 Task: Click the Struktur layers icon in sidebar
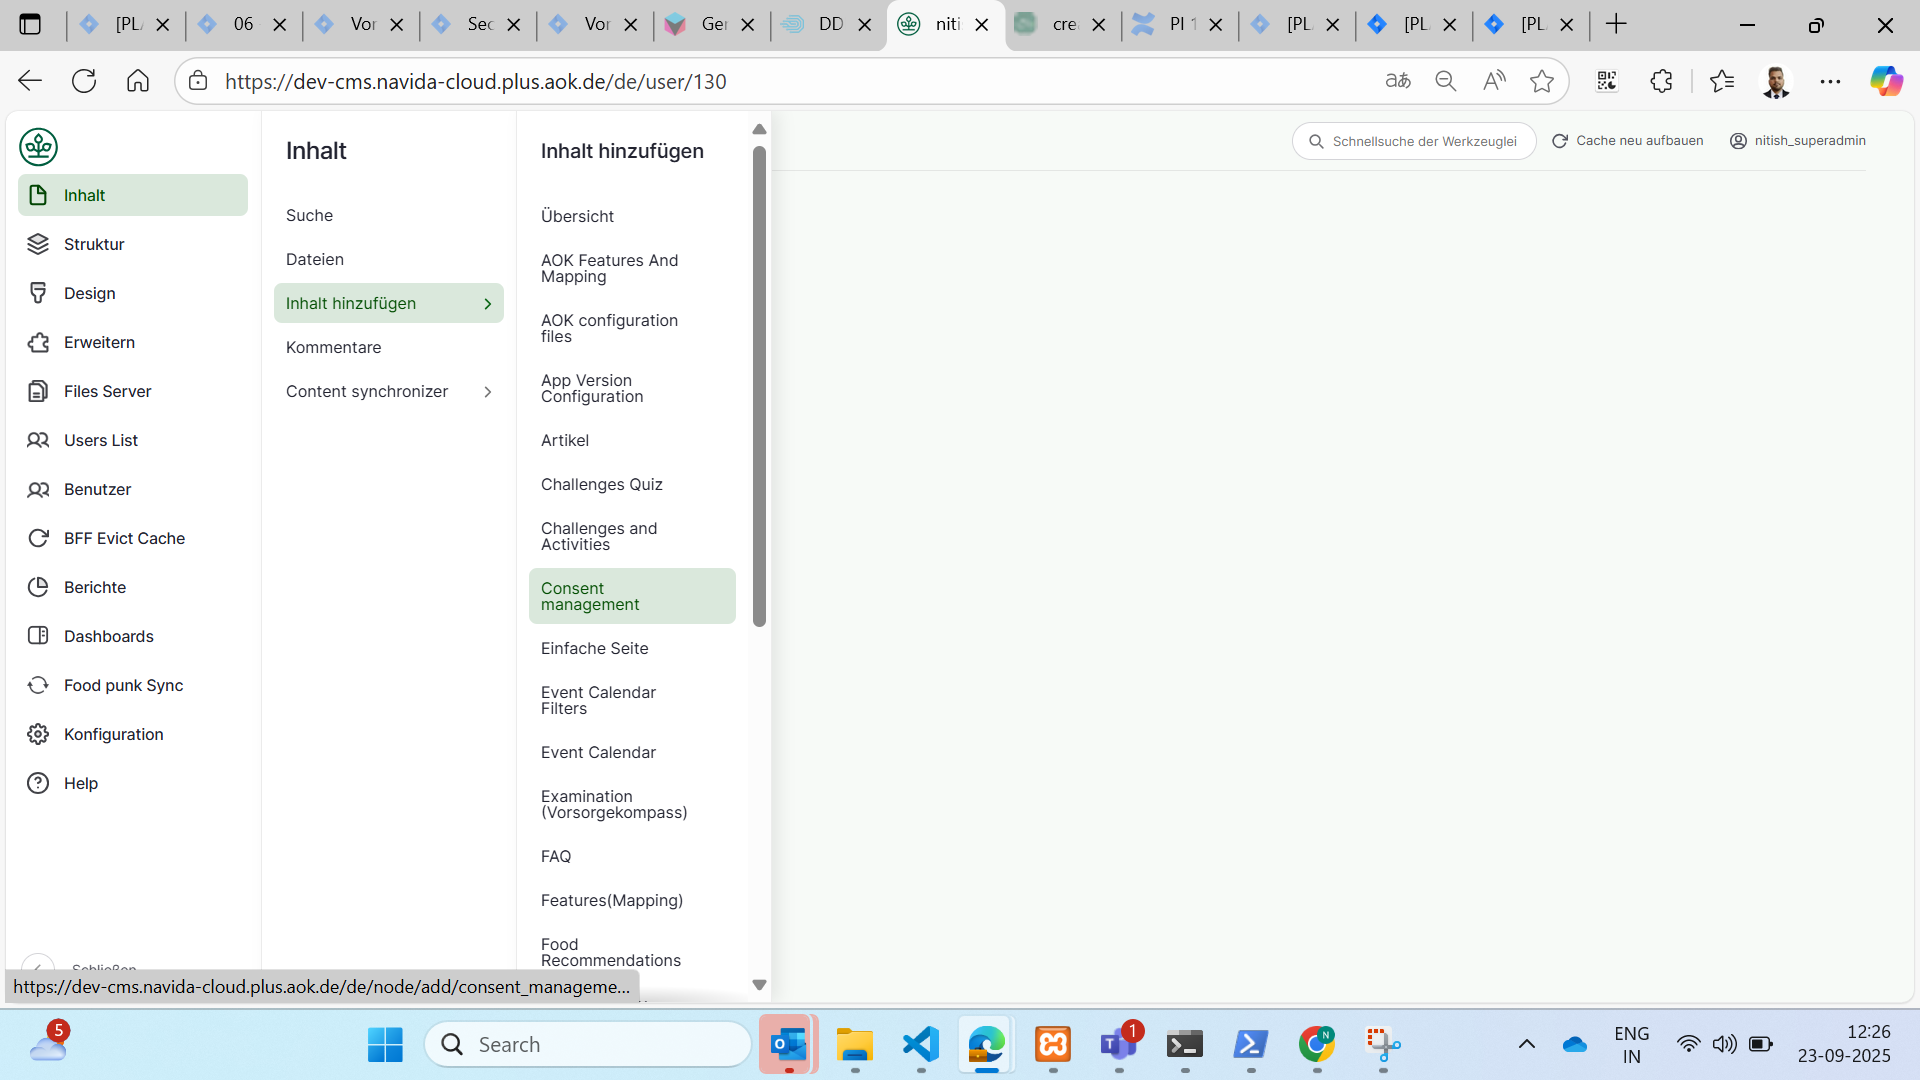38,244
